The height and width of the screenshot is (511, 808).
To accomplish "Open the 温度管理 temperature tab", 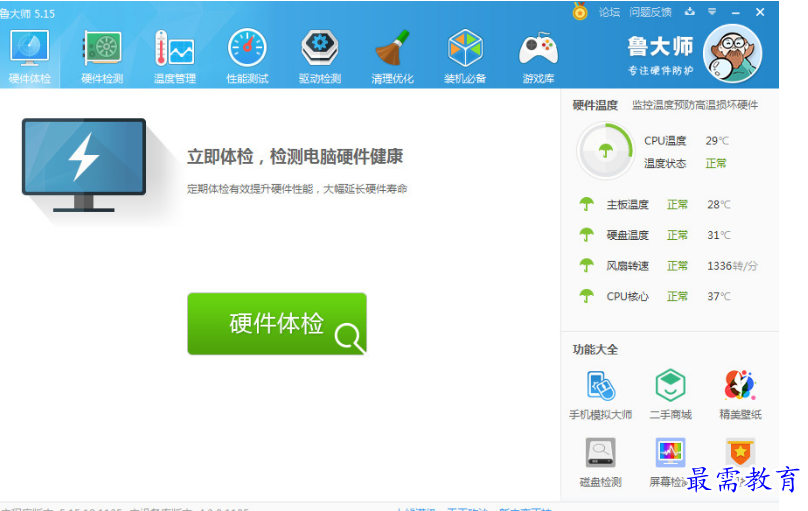I will (x=175, y=57).
